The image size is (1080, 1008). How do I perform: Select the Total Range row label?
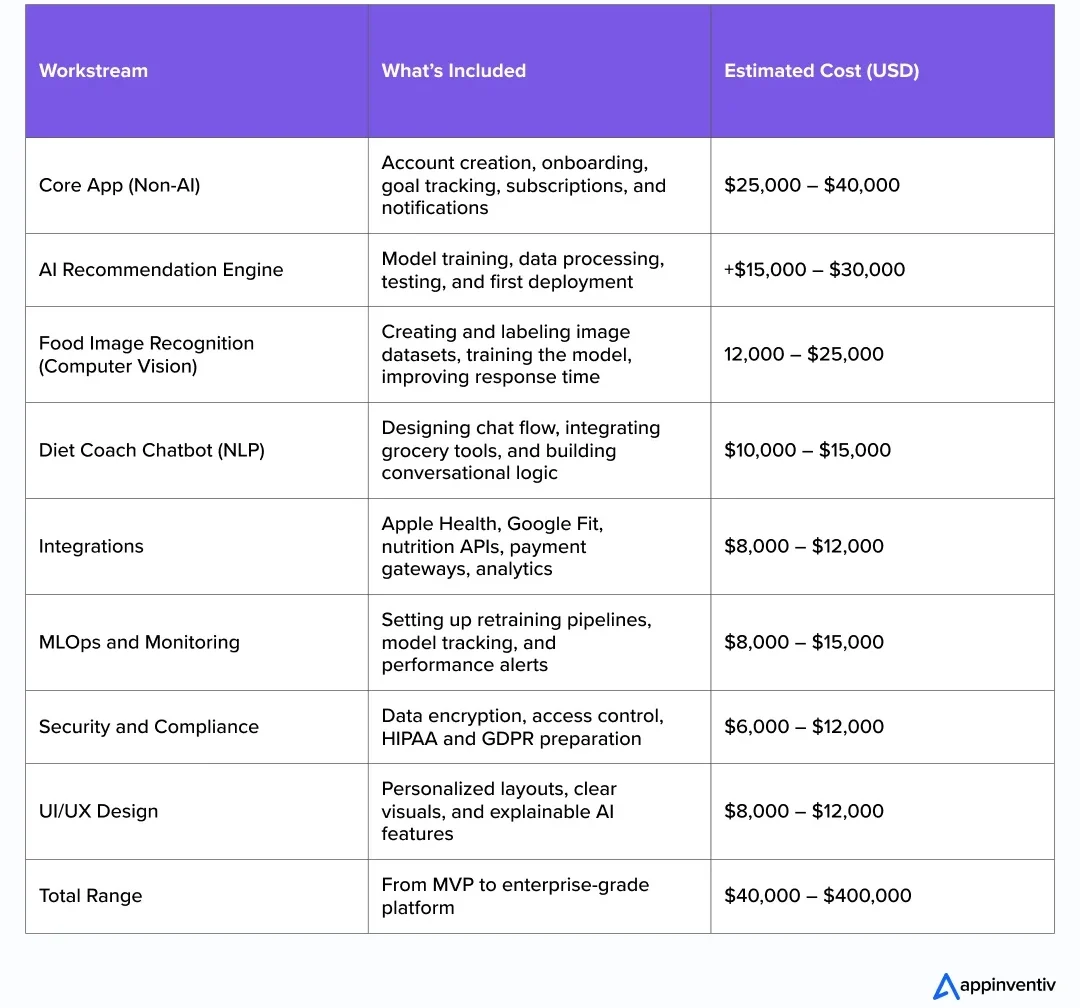[x=90, y=896]
